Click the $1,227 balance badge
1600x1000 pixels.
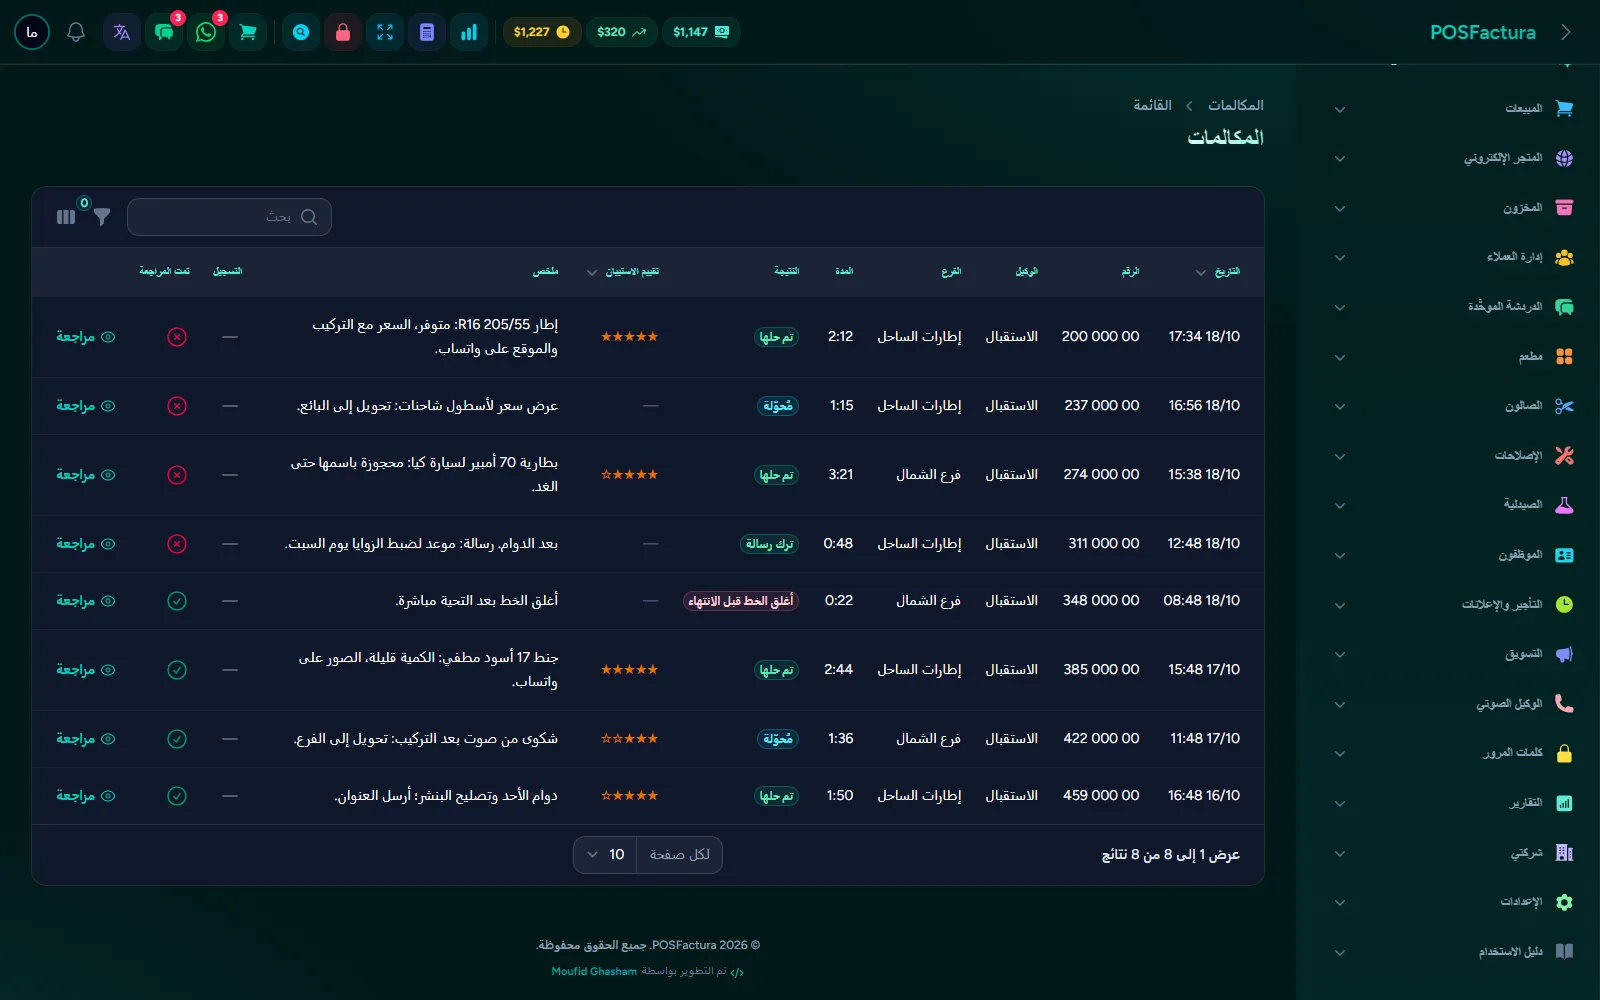pos(541,32)
